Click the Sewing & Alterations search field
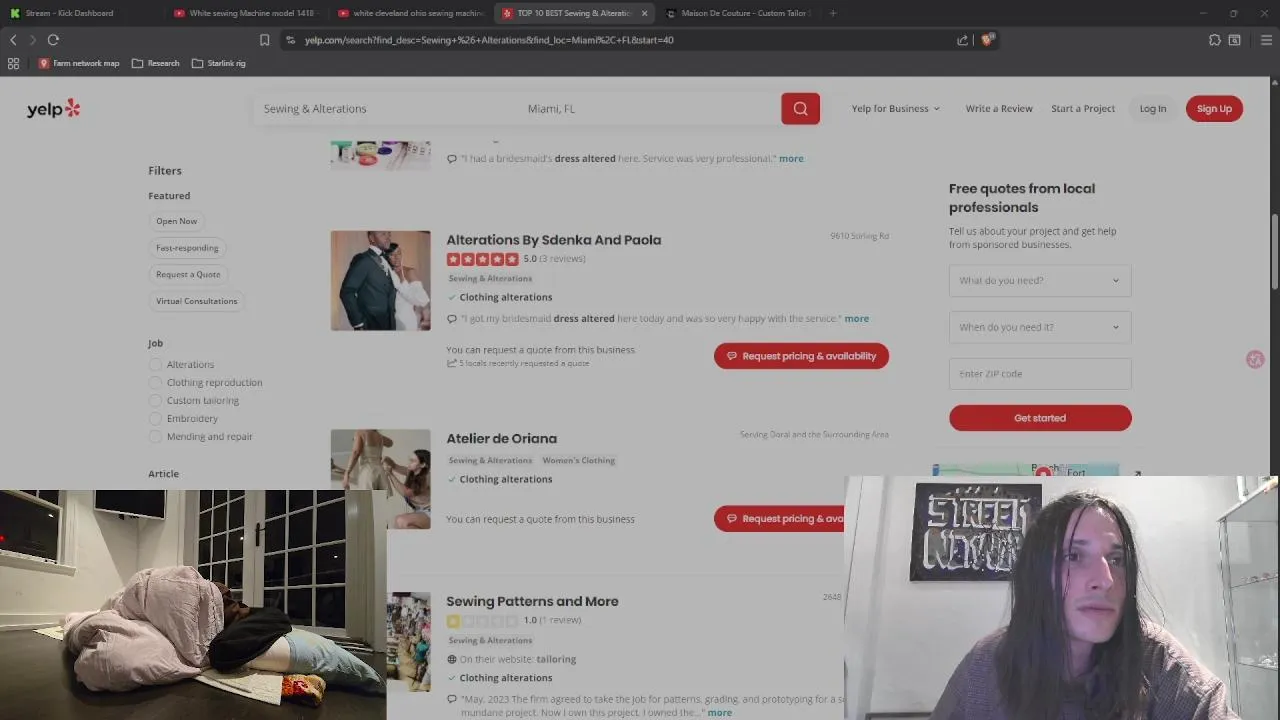The height and width of the screenshot is (720, 1280). 385,108
